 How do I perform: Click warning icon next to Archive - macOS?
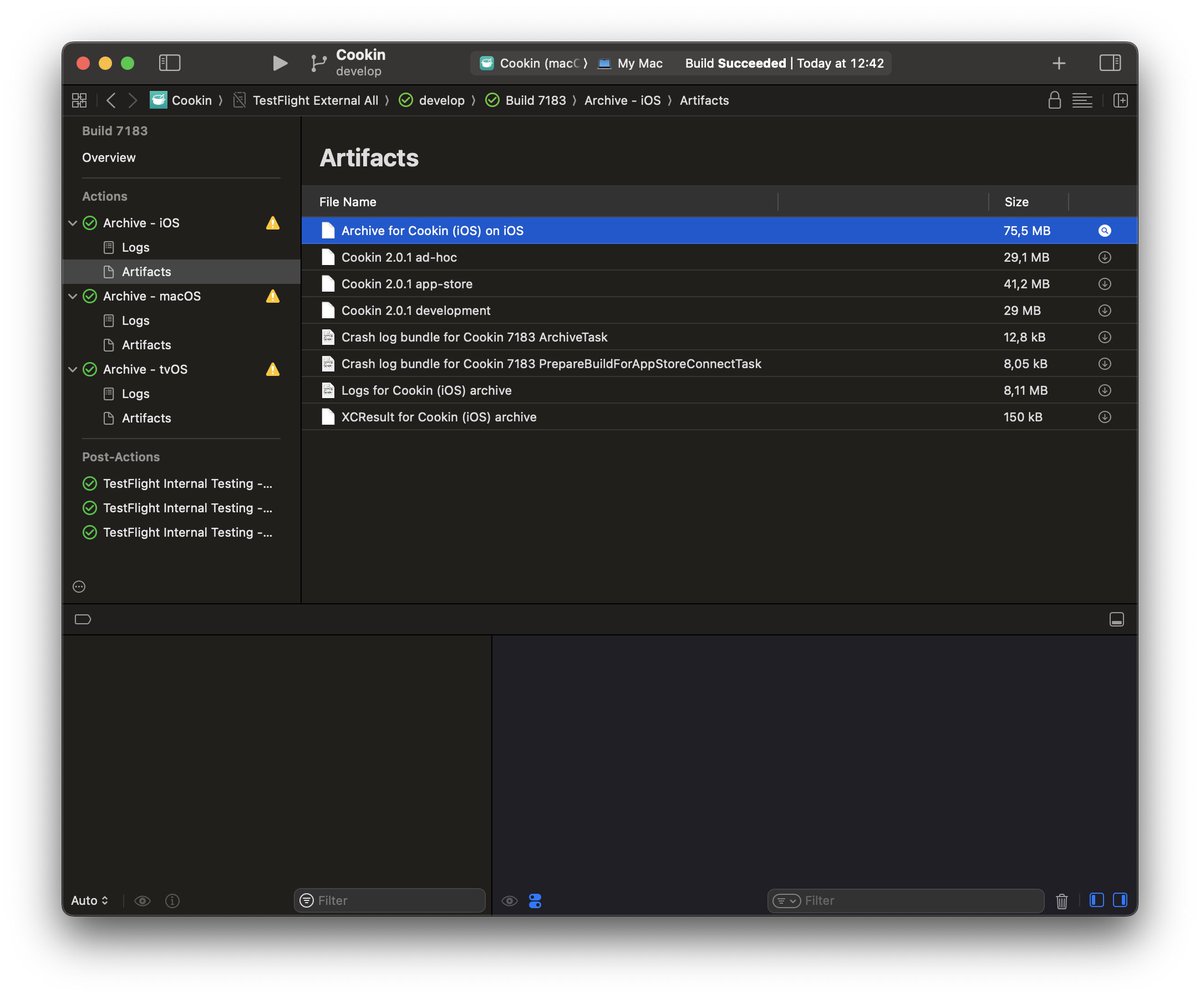coord(272,296)
